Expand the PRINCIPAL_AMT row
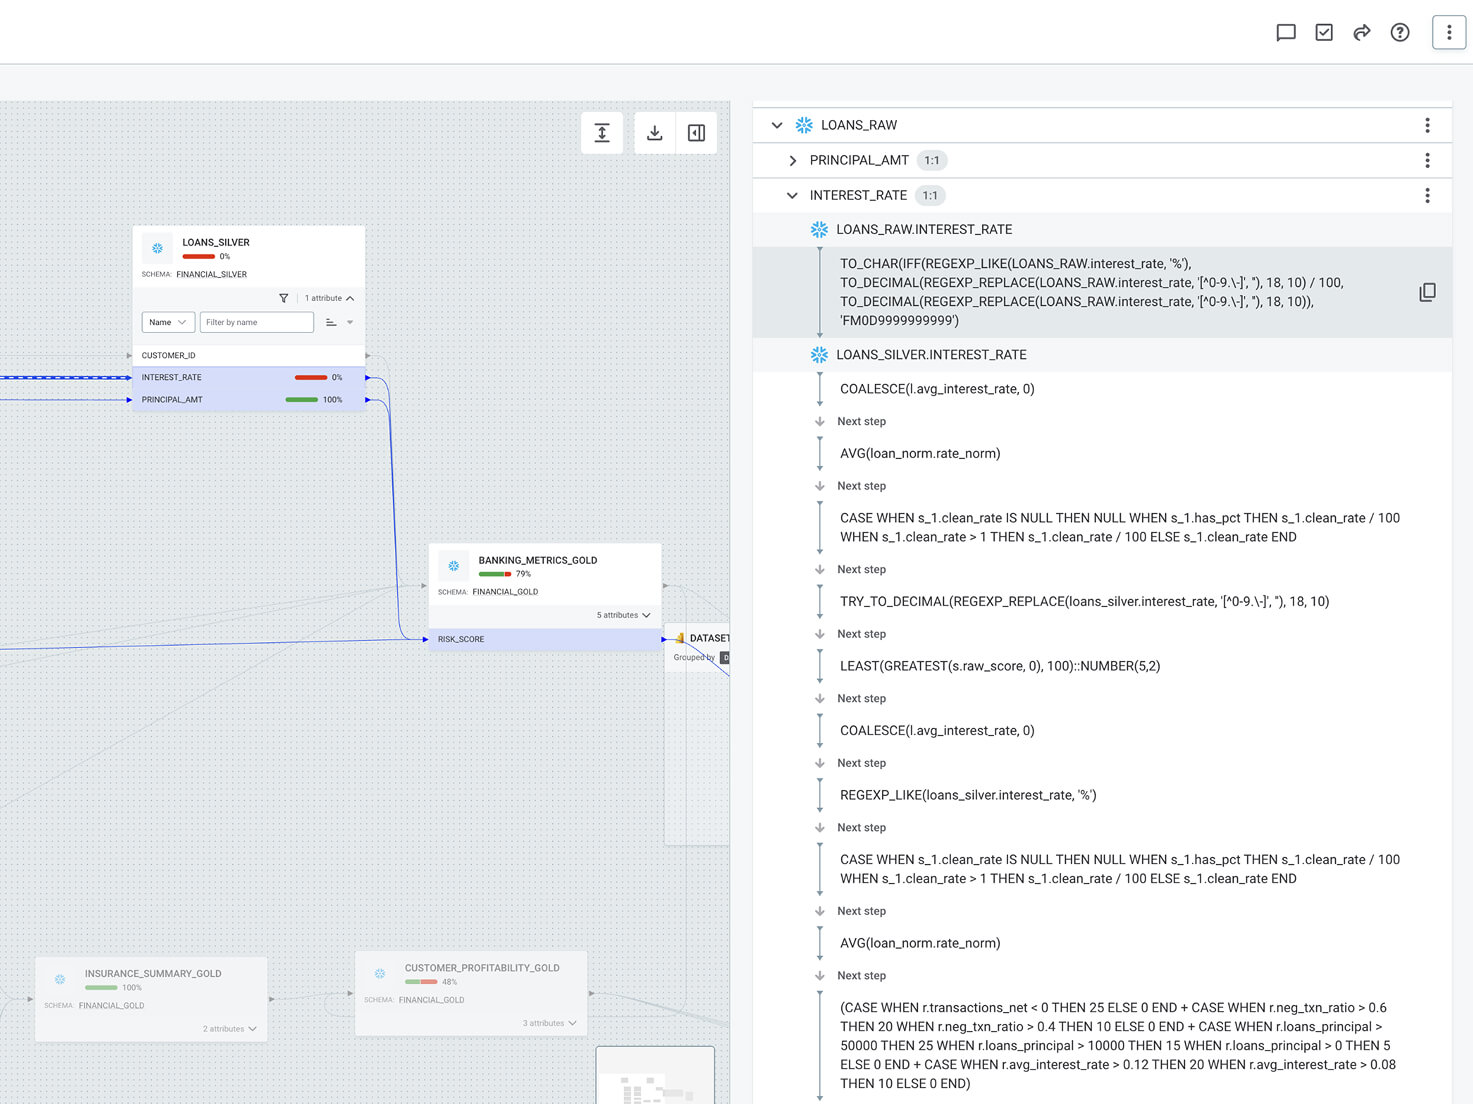This screenshot has width=1473, height=1104. click(x=792, y=160)
